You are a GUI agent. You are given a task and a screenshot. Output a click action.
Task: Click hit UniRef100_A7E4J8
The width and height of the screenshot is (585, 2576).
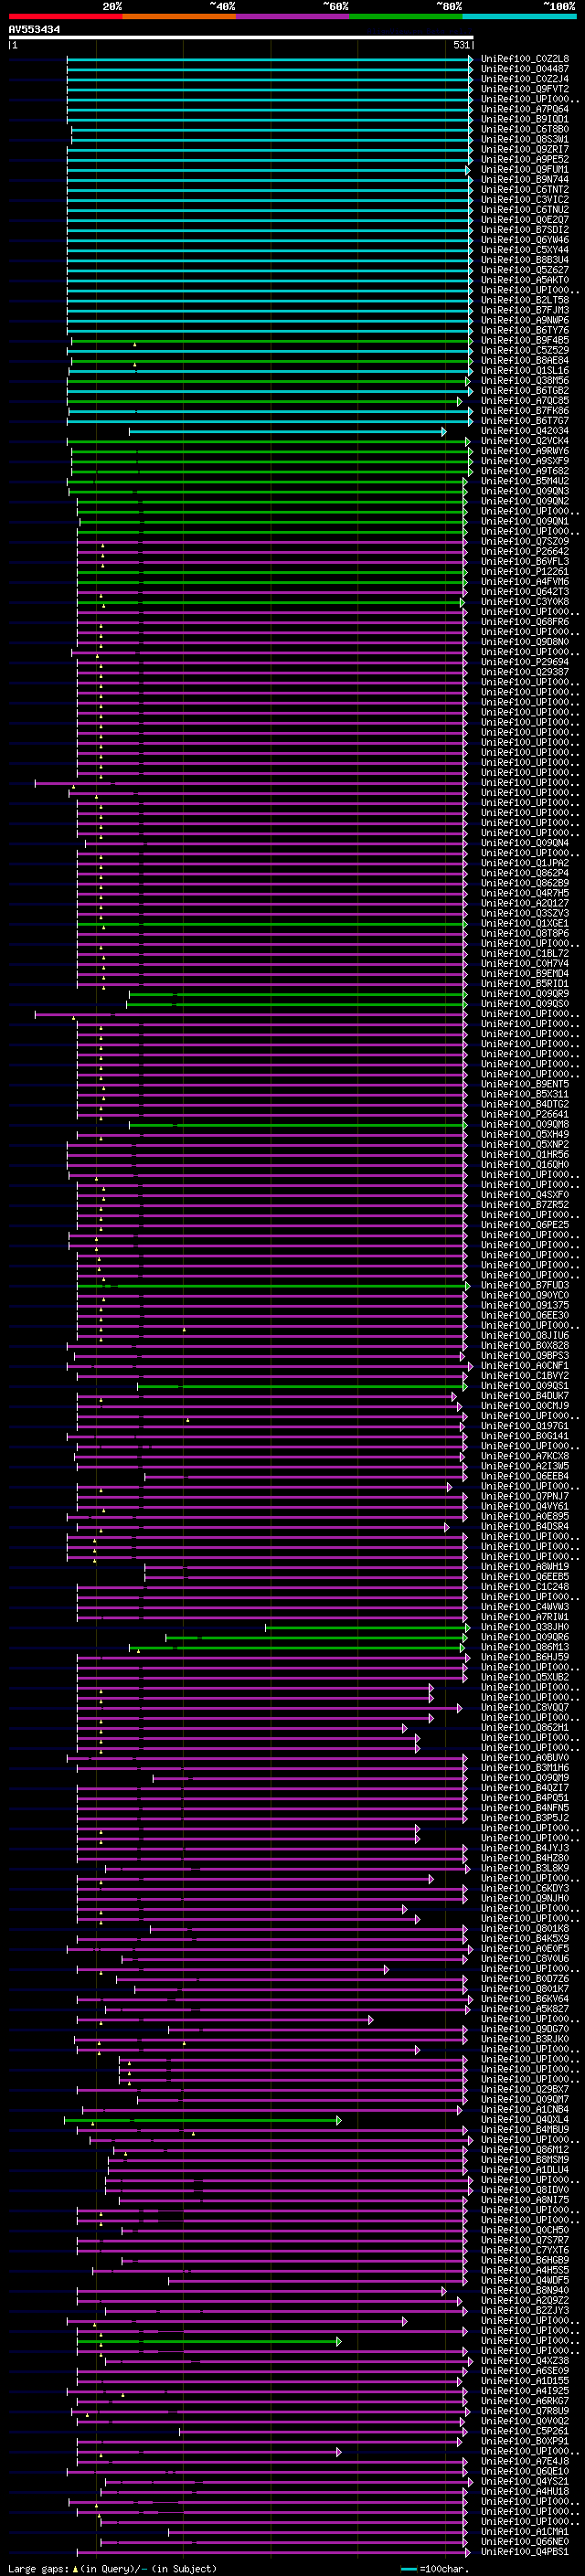point(525,2461)
